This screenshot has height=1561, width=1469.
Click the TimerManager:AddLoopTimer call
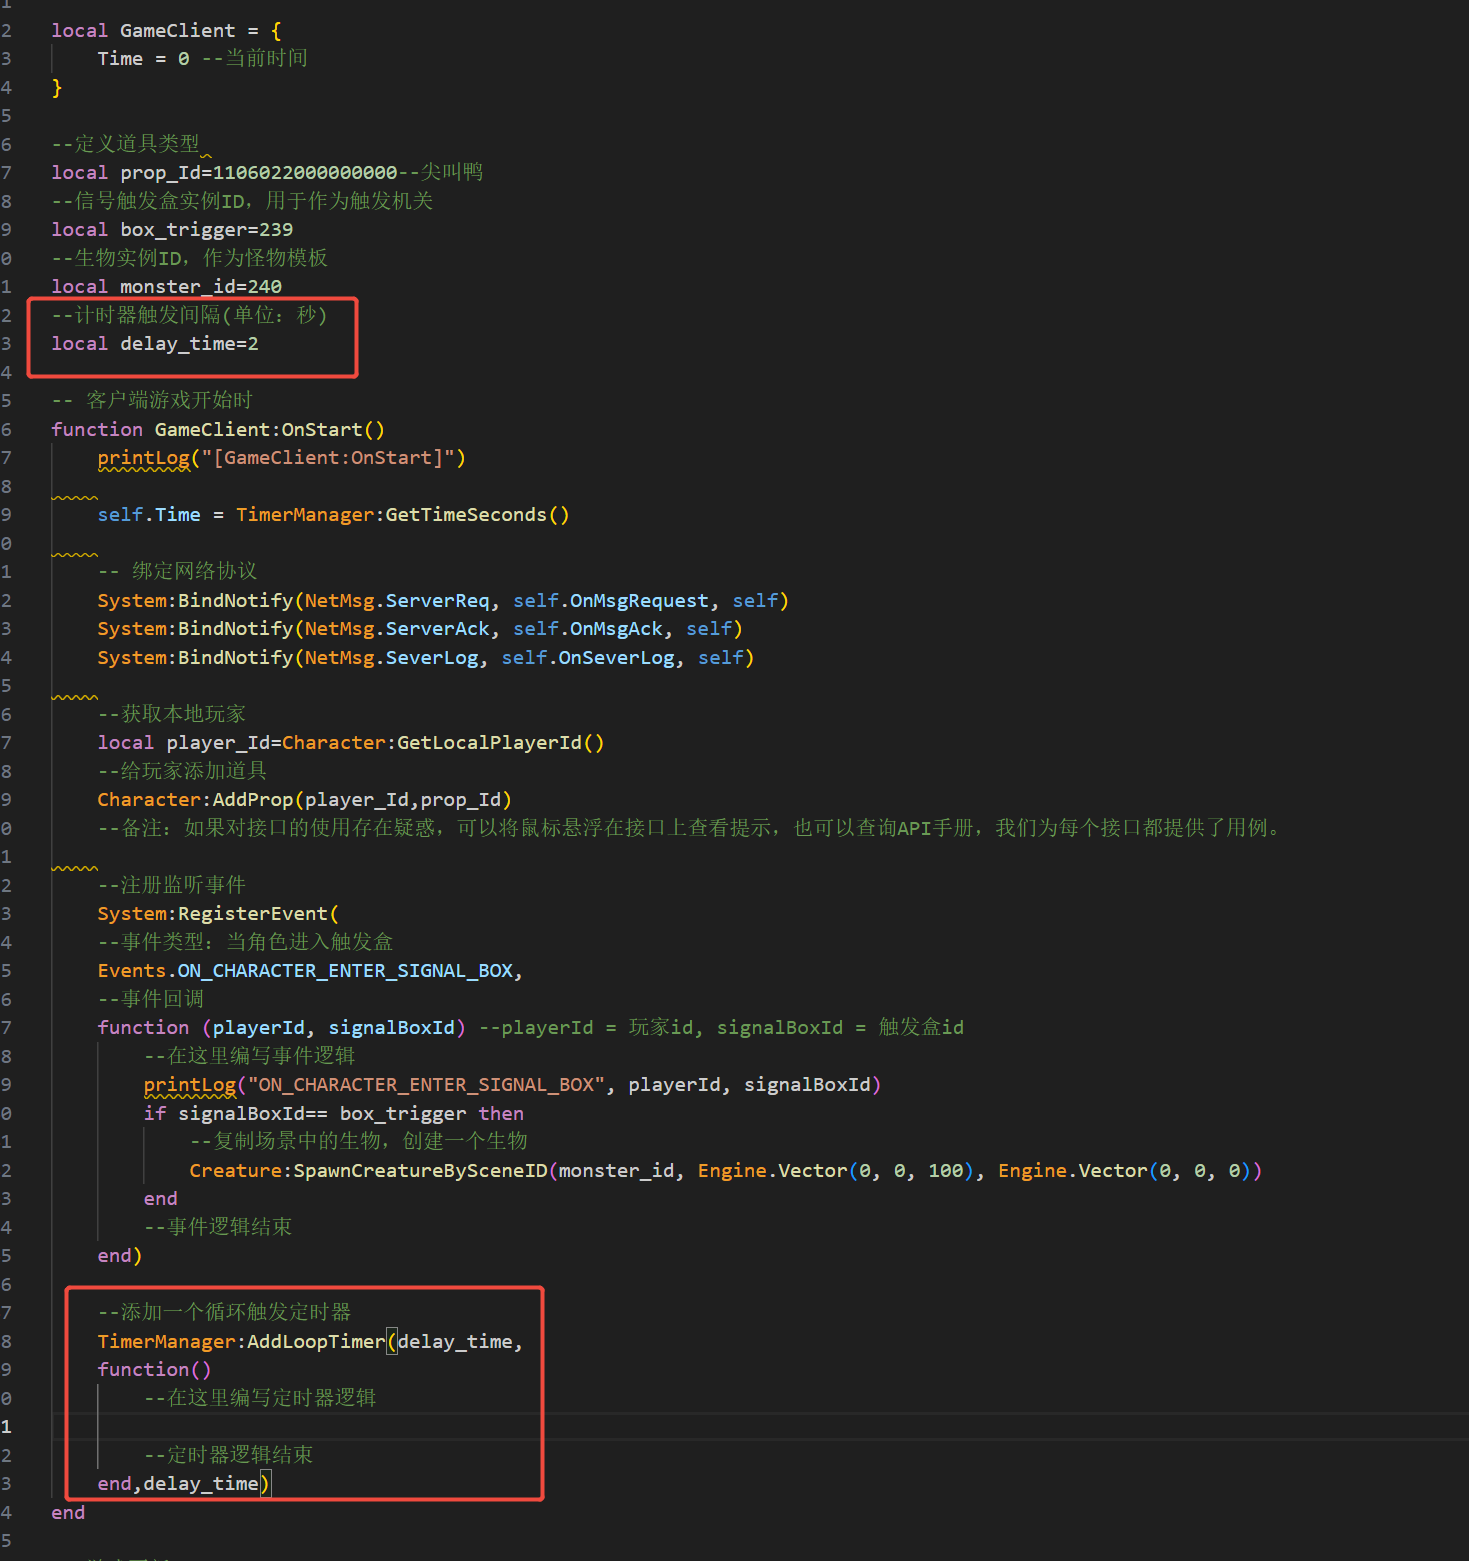[240, 1342]
